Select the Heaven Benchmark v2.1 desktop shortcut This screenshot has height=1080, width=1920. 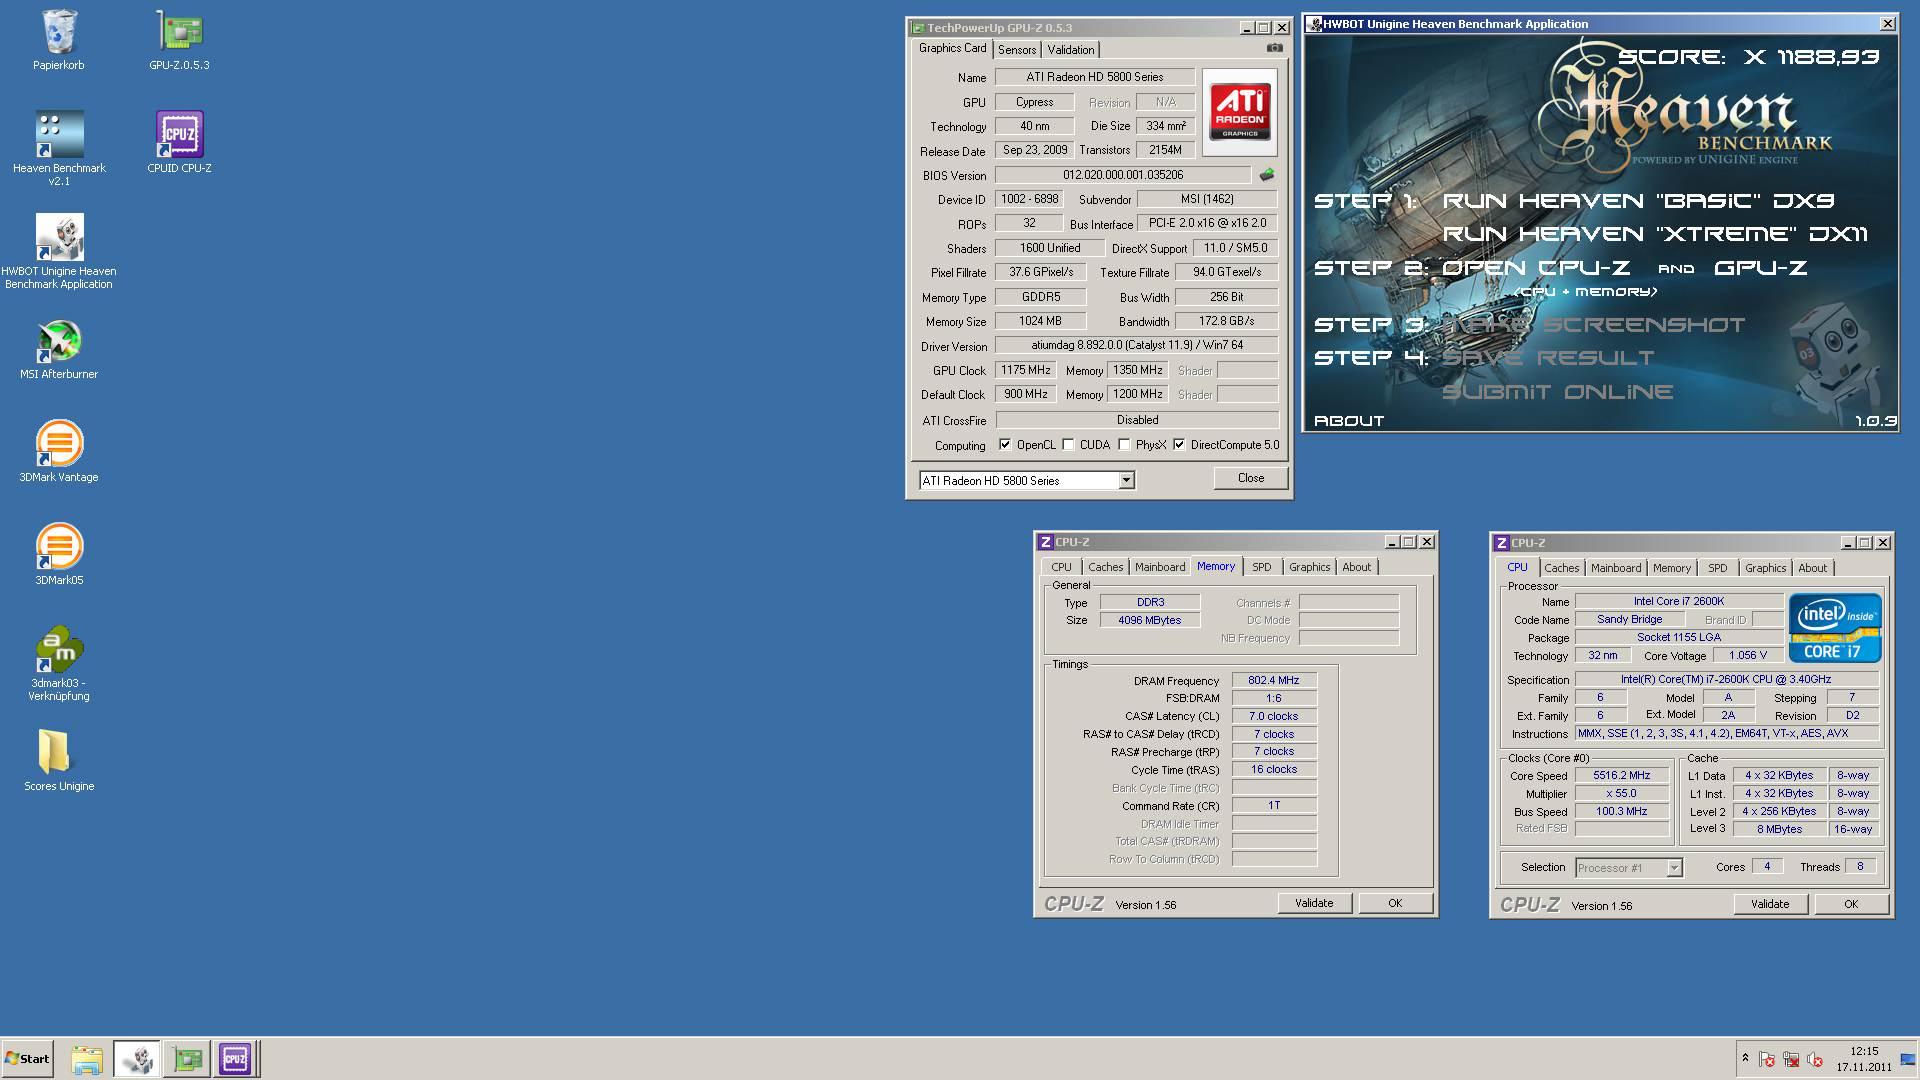click(x=59, y=148)
